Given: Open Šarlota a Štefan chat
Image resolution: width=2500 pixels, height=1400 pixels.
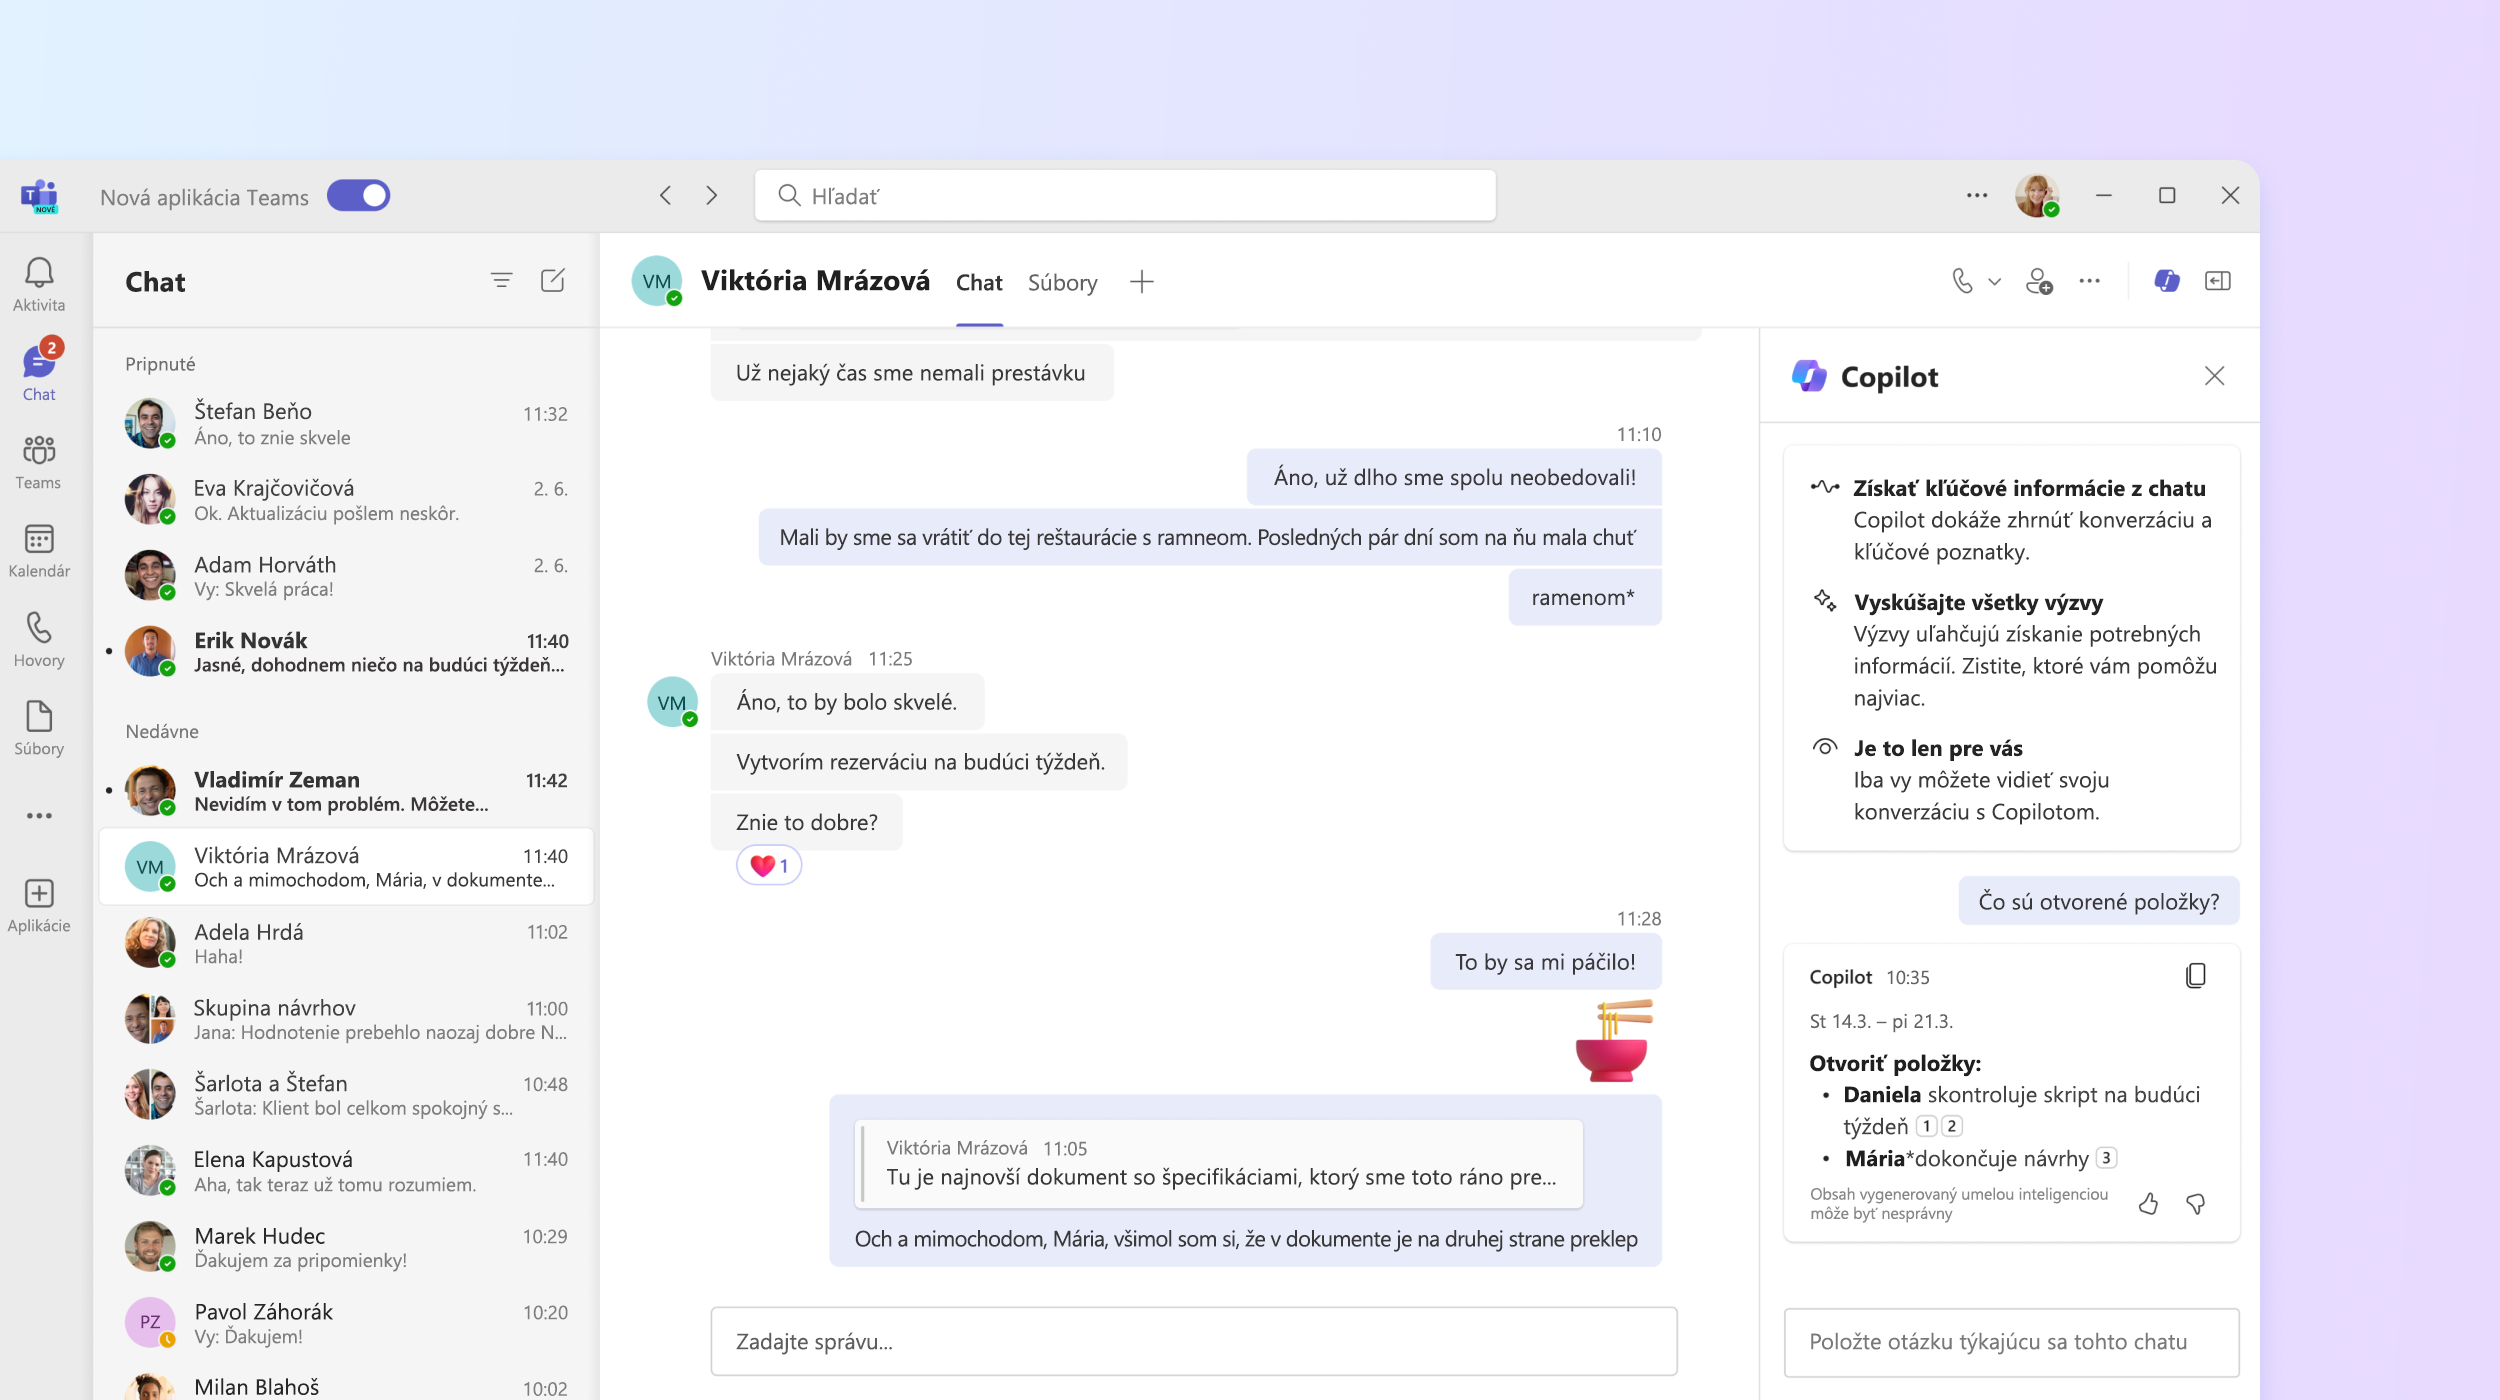Looking at the screenshot, I should 346,1095.
